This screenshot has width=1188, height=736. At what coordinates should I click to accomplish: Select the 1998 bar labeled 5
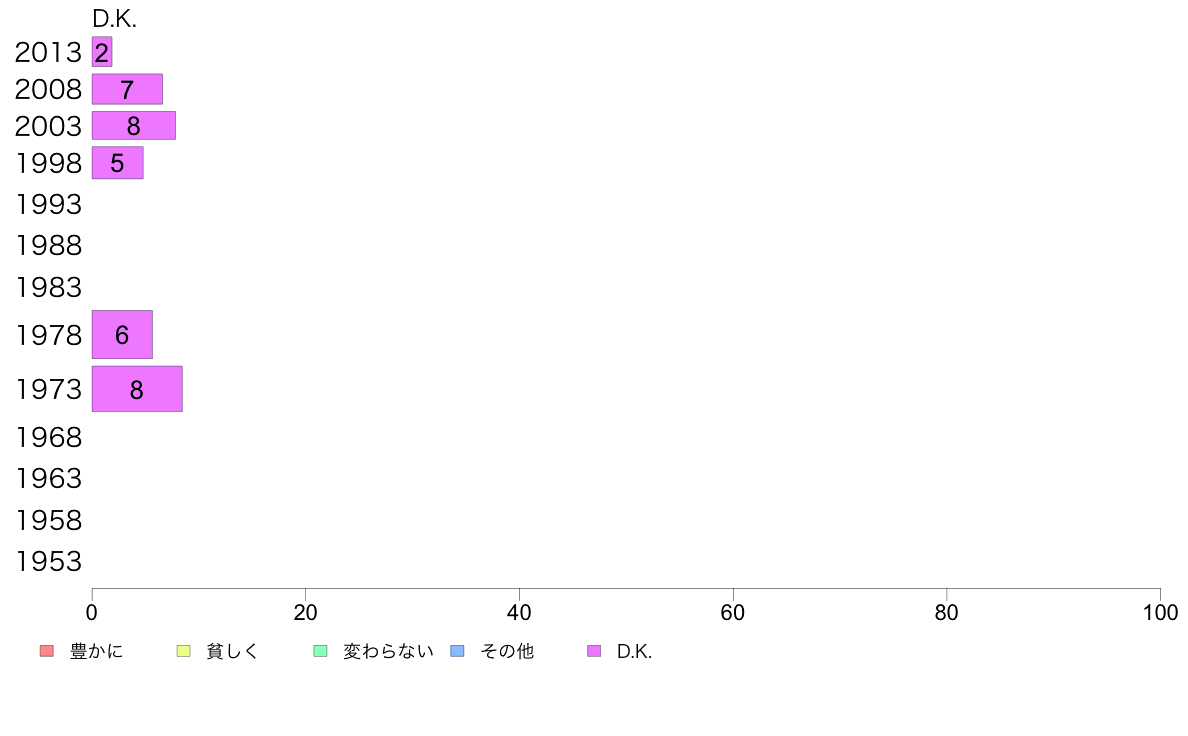pos(117,163)
